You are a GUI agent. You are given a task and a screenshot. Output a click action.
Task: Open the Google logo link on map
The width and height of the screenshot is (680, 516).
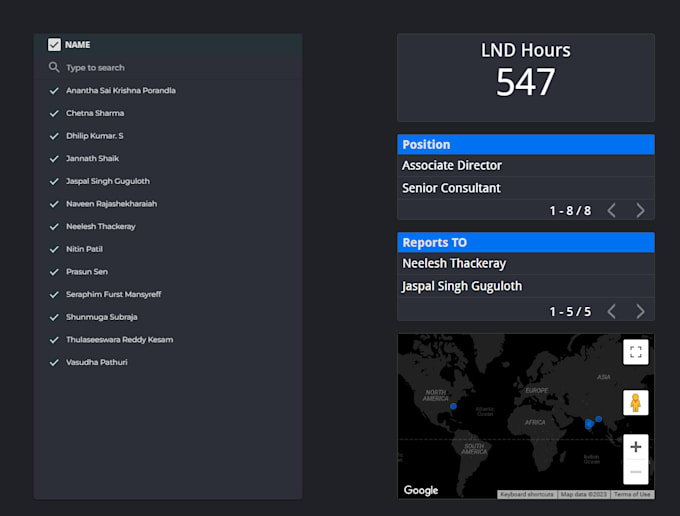(x=421, y=490)
